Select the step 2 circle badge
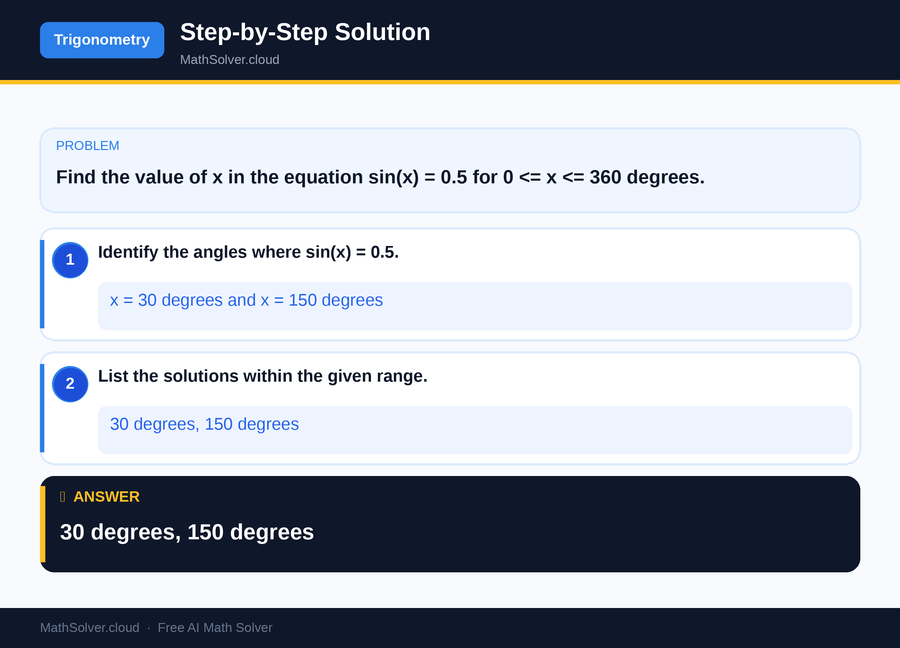Image resolution: width=900 pixels, height=648 pixels. tap(70, 384)
